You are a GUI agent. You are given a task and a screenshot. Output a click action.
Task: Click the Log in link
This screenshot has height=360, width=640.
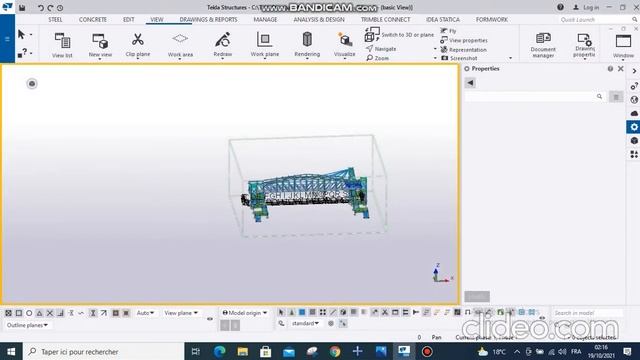click(586, 7)
